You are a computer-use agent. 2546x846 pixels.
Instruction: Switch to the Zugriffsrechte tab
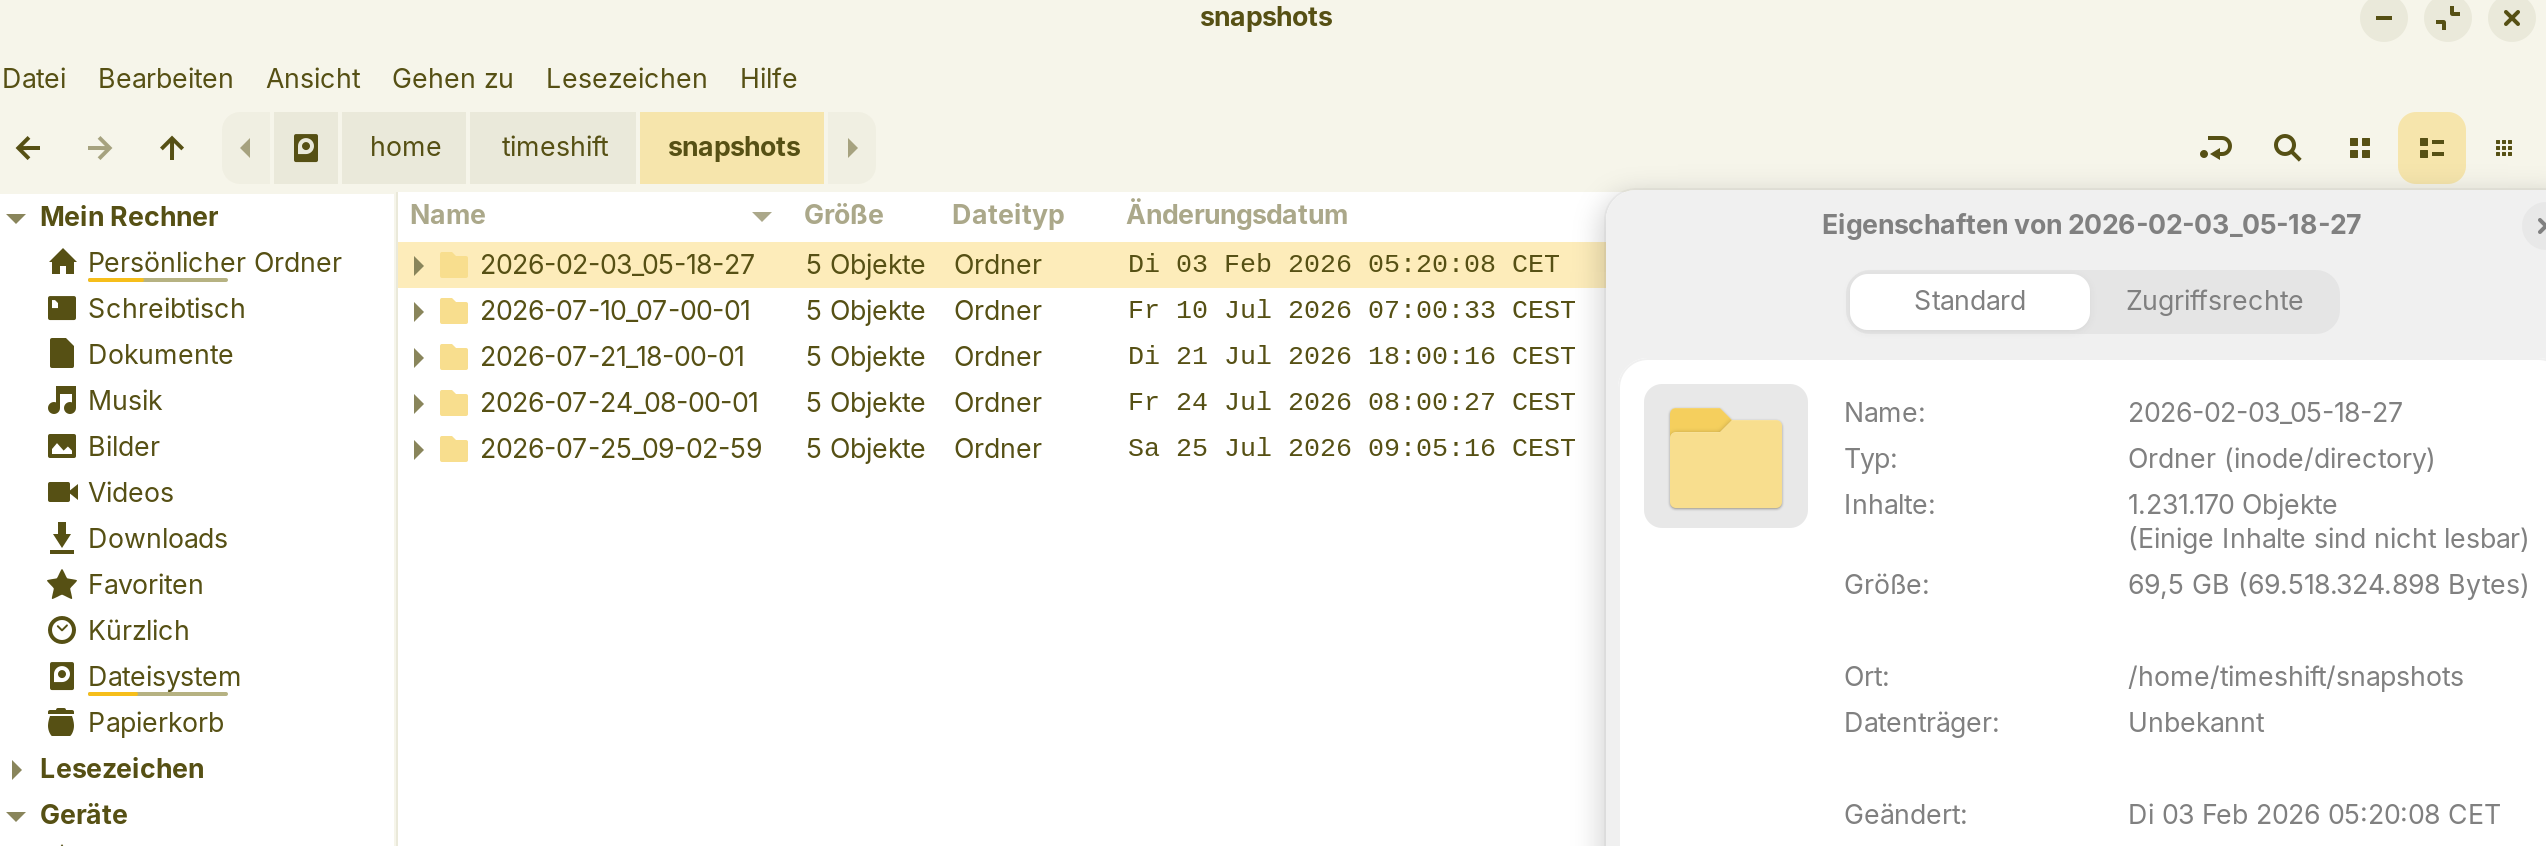tap(2214, 301)
